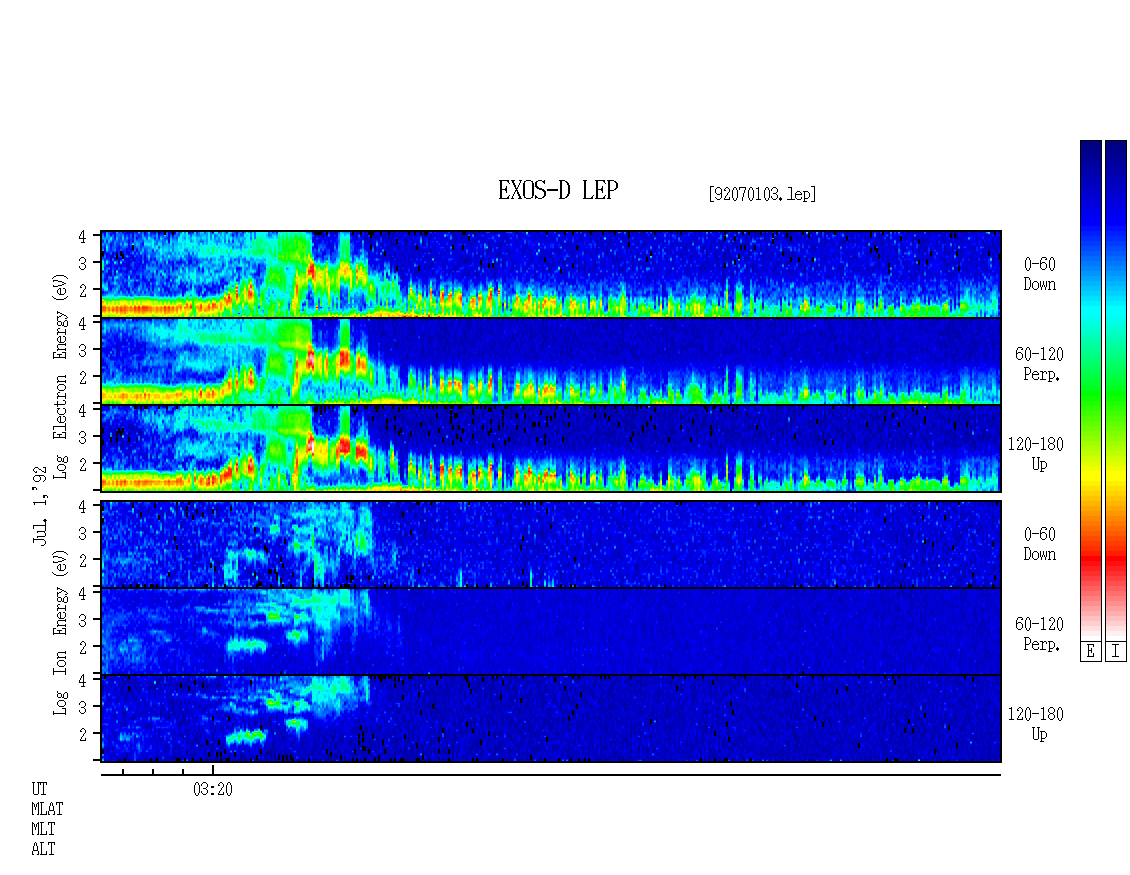
Task: Click the [92070103.lep] filename label
Action: (x=762, y=194)
